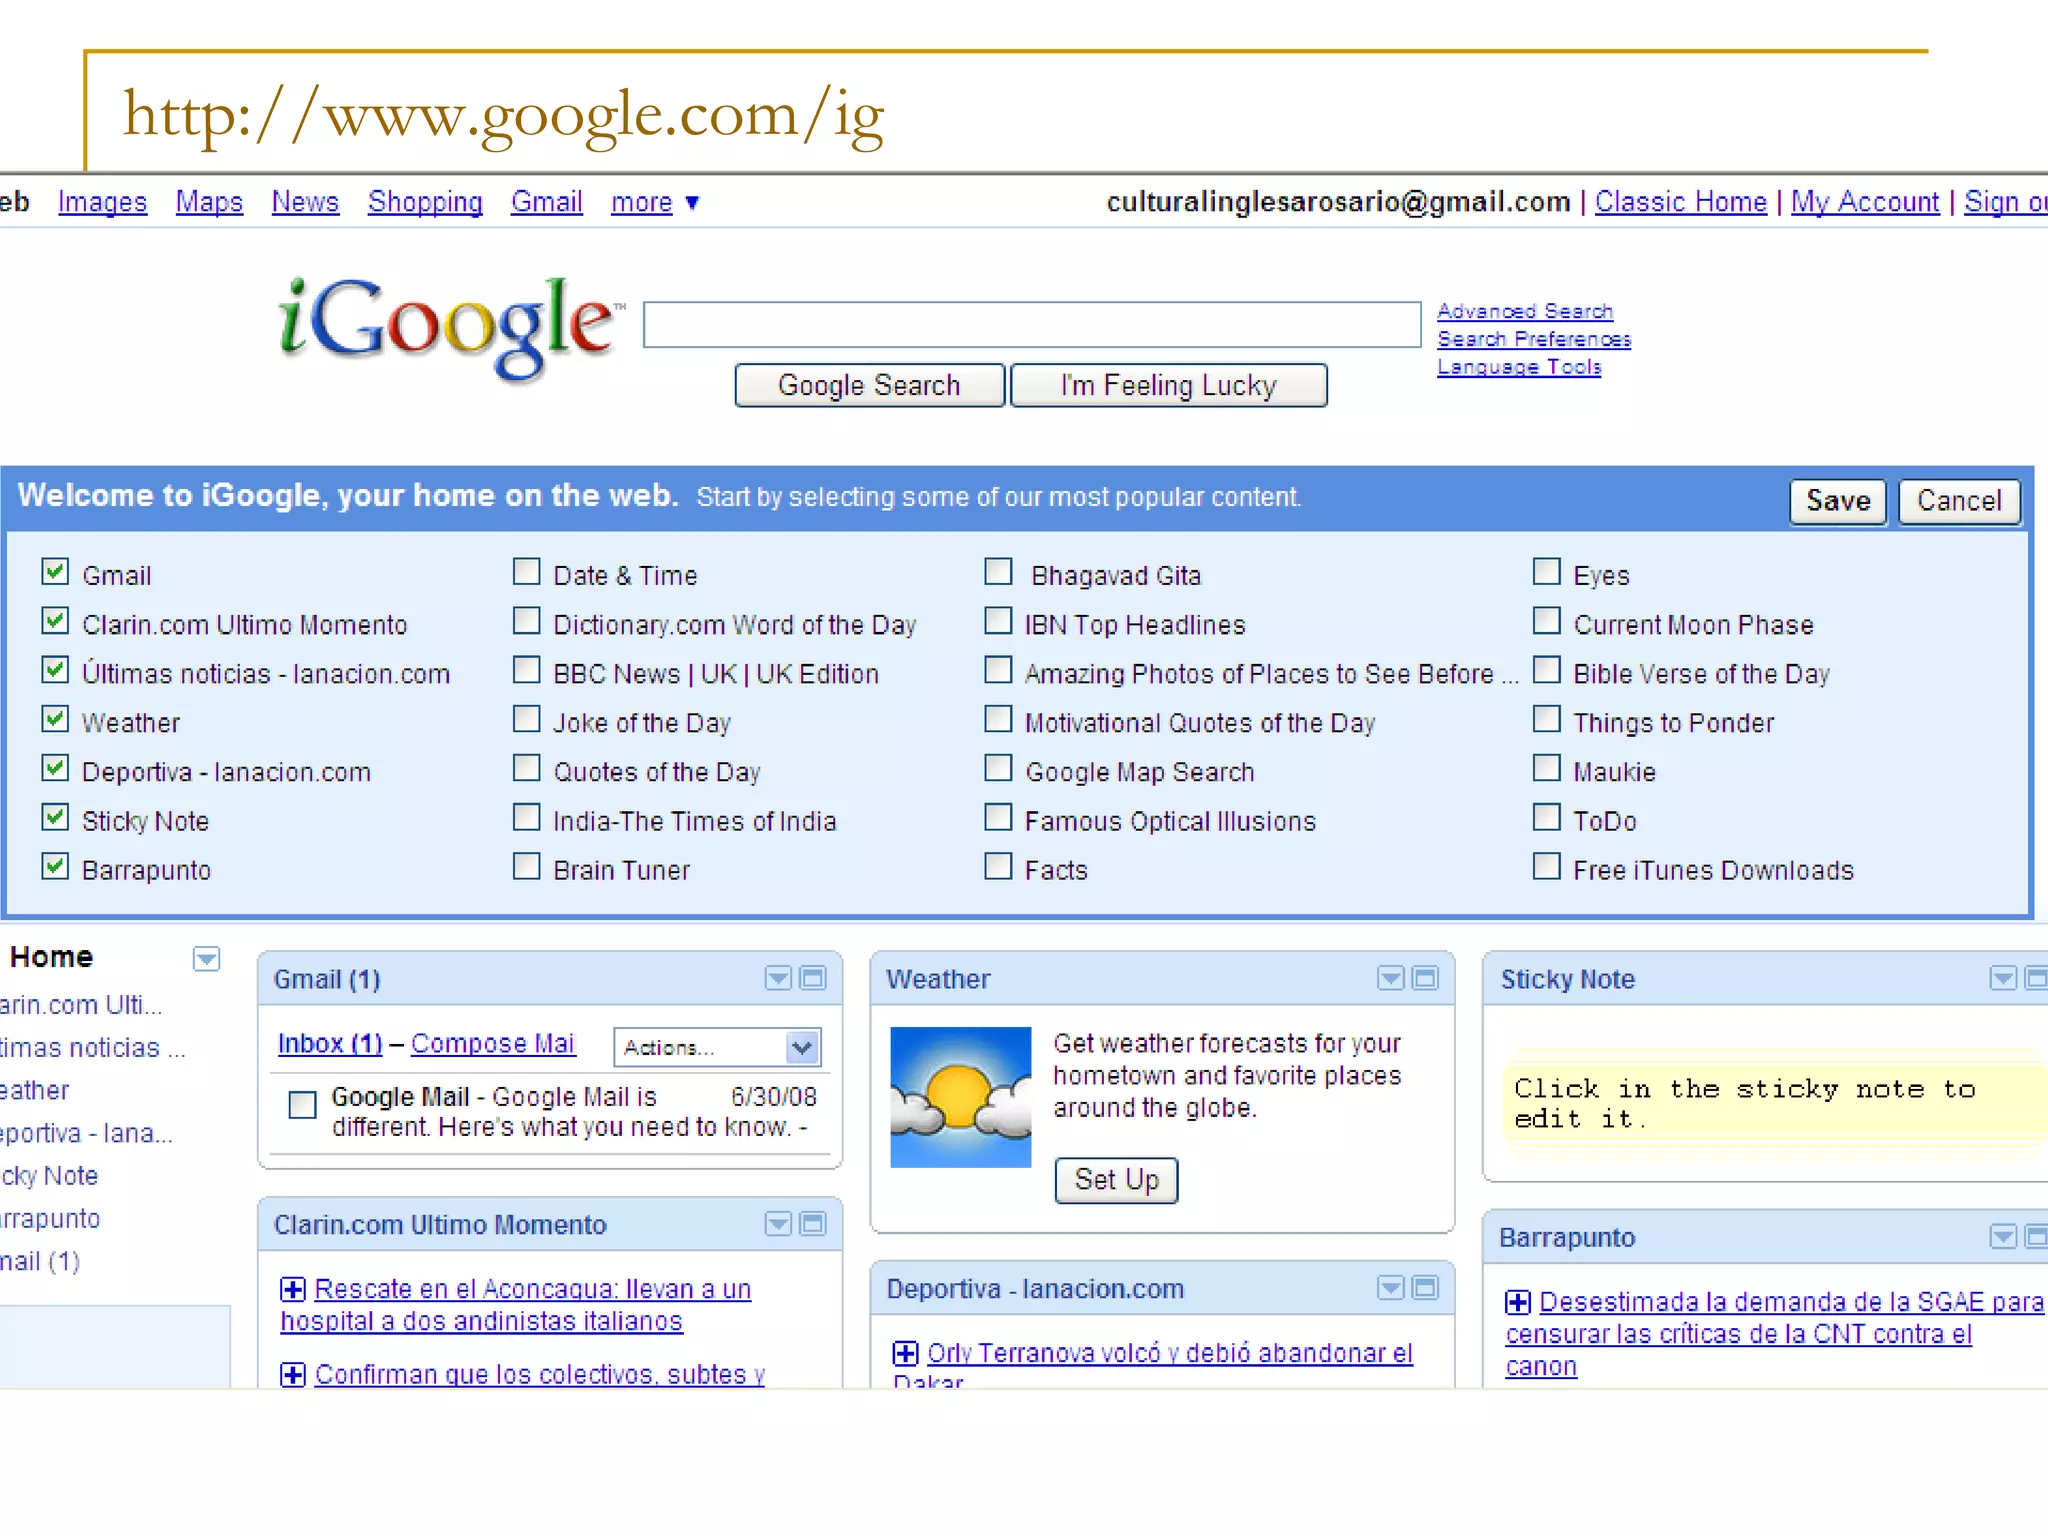The height and width of the screenshot is (1536, 2048).
Task: Minimize the Deportiva - lanacion.com gadget
Action: 1426,1288
